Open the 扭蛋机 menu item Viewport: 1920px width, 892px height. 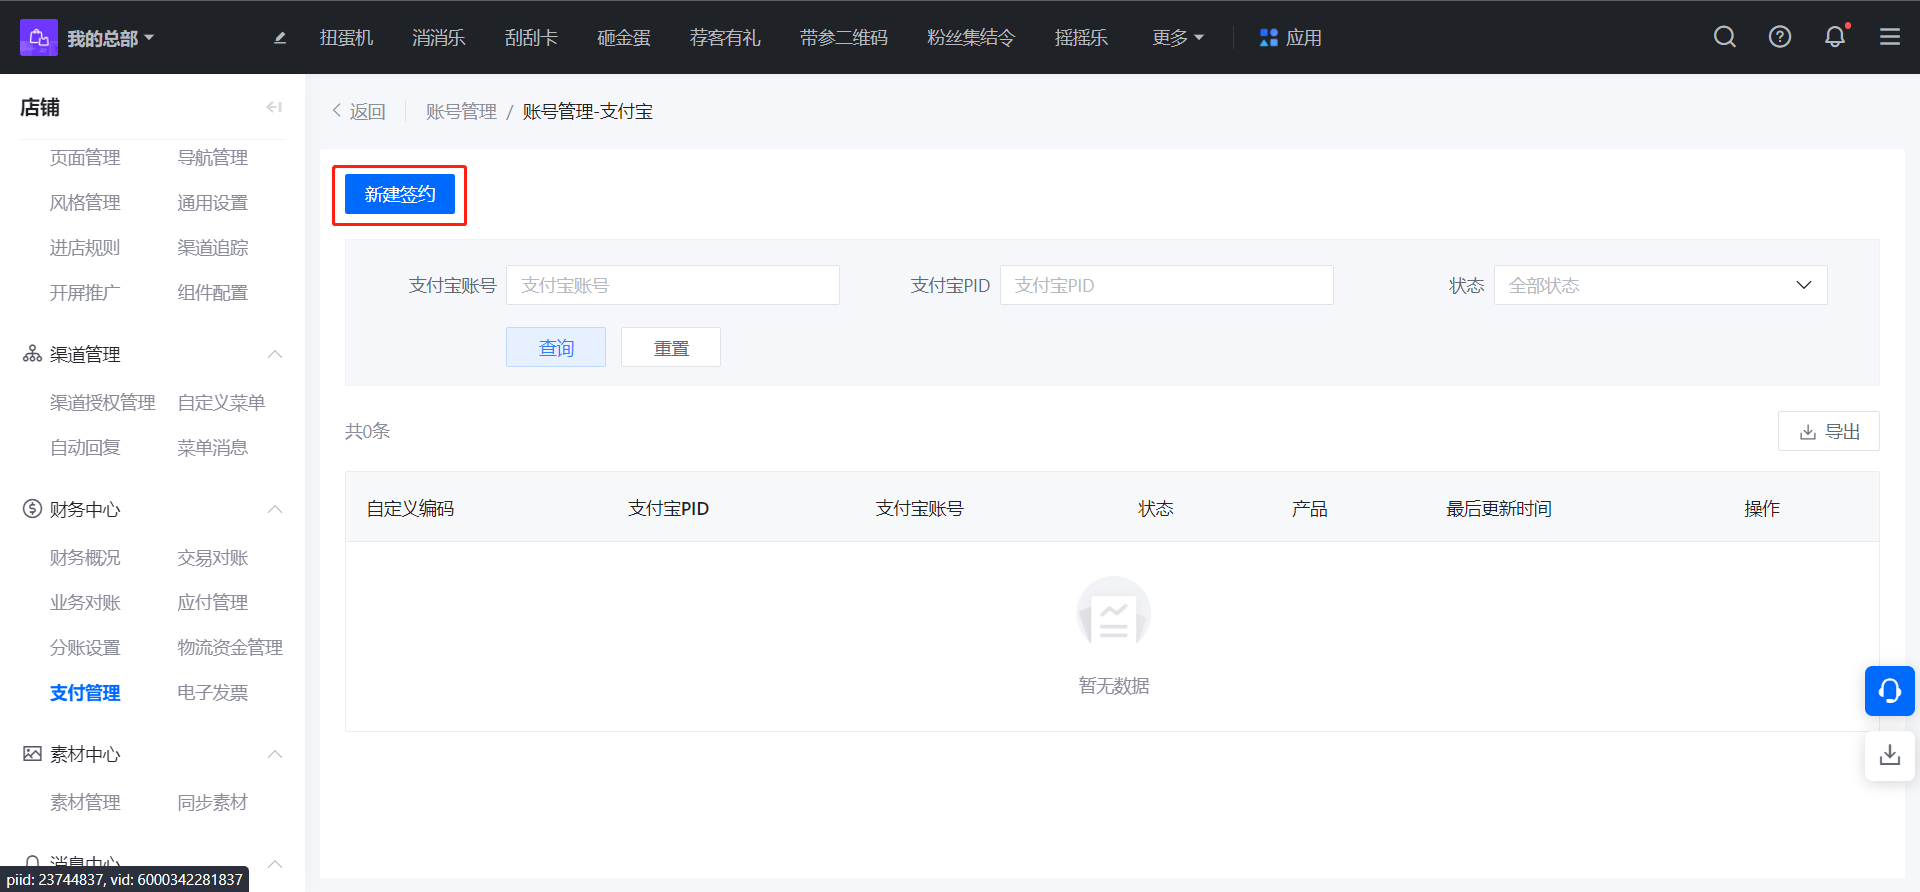click(346, 38)
